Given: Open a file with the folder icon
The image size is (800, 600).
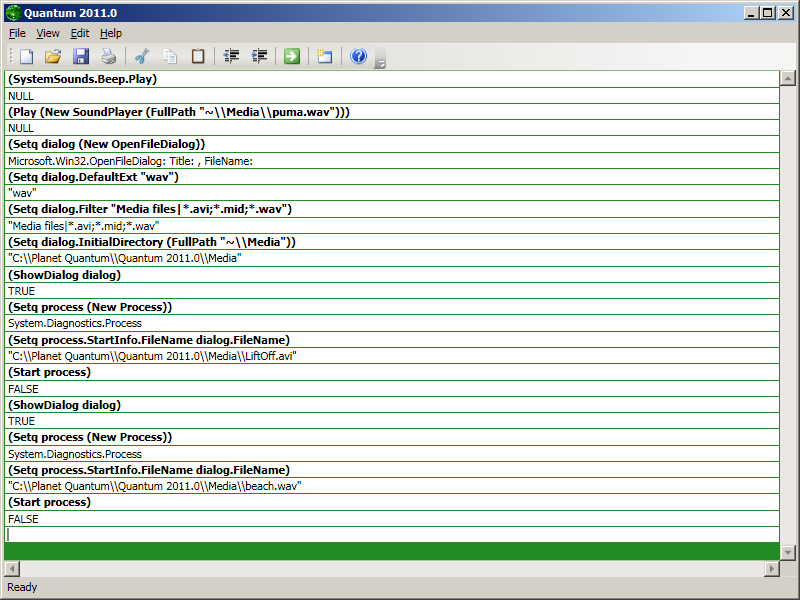Looking at the screenshot, I should tap(53, 56).
